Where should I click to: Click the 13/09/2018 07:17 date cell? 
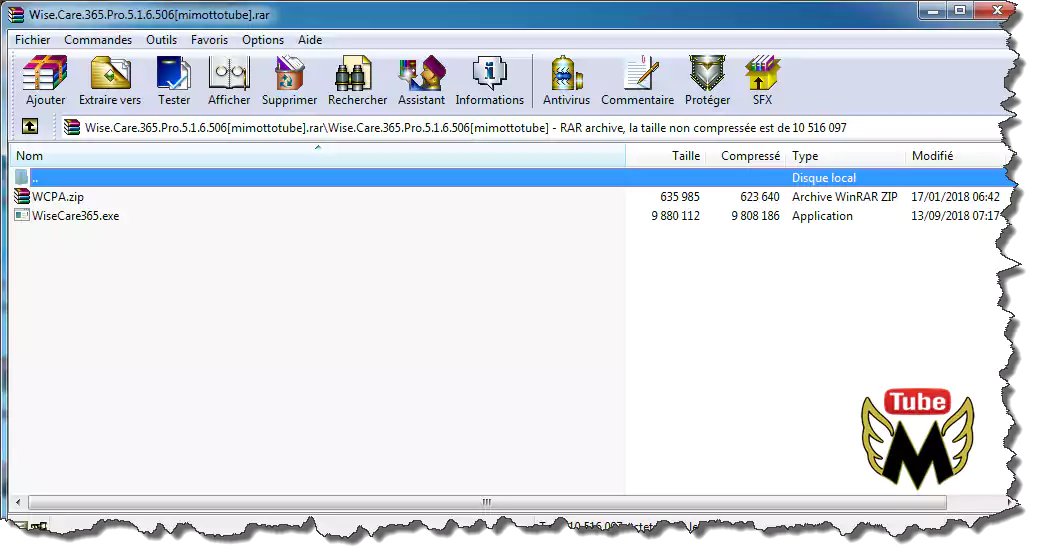pos(955,215)
